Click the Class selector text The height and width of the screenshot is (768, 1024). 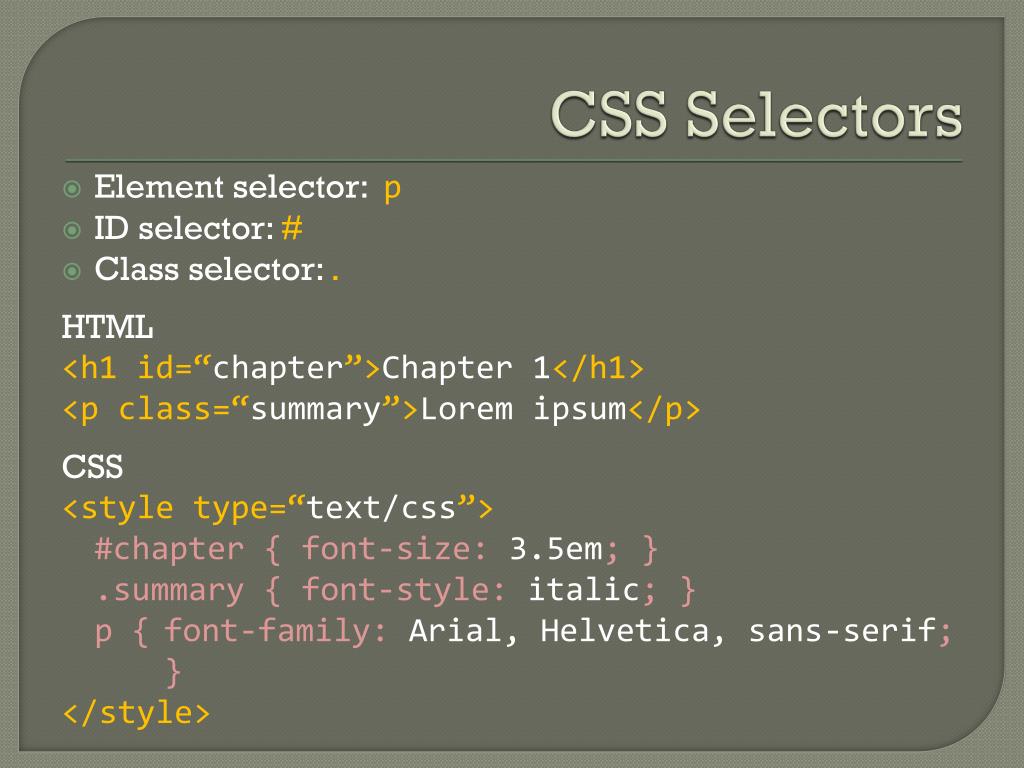pos(209,269)
